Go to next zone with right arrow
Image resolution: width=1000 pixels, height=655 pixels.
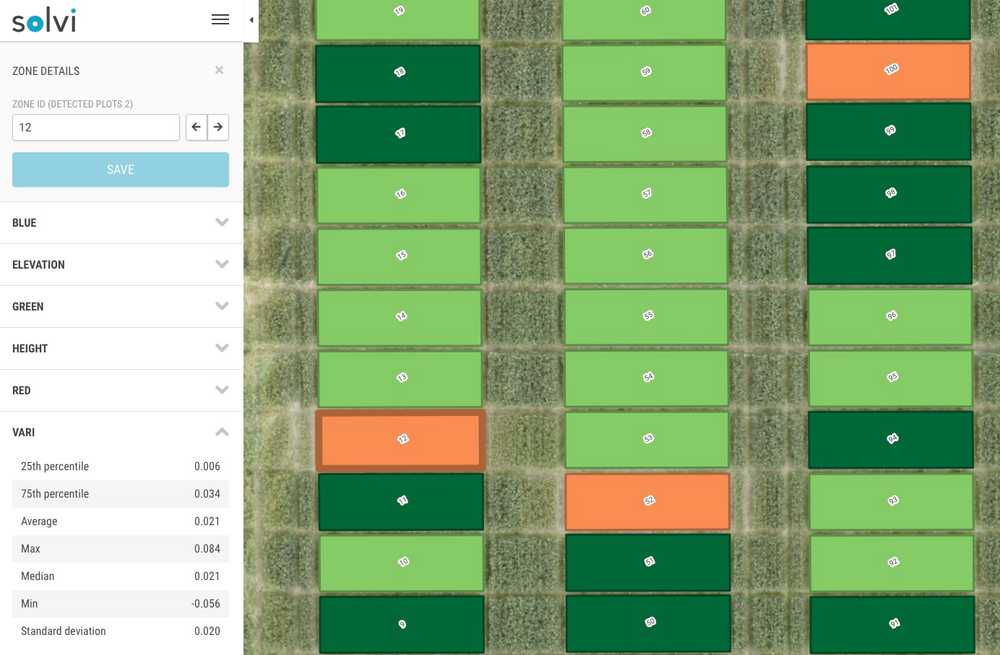click(x=218, y=127)
